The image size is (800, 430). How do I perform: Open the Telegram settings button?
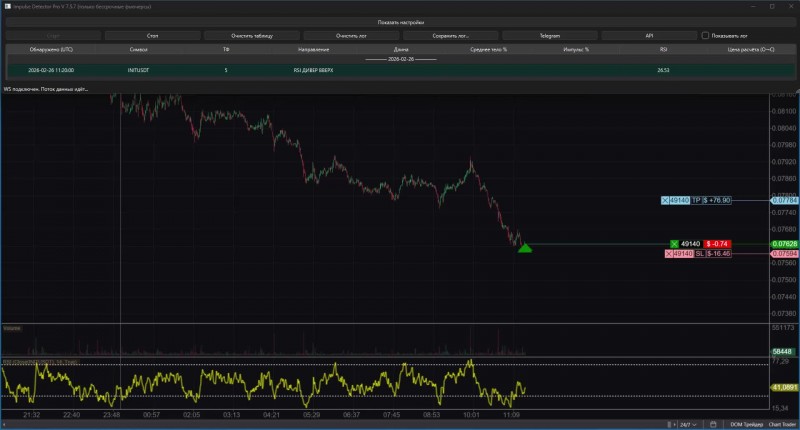550,35
